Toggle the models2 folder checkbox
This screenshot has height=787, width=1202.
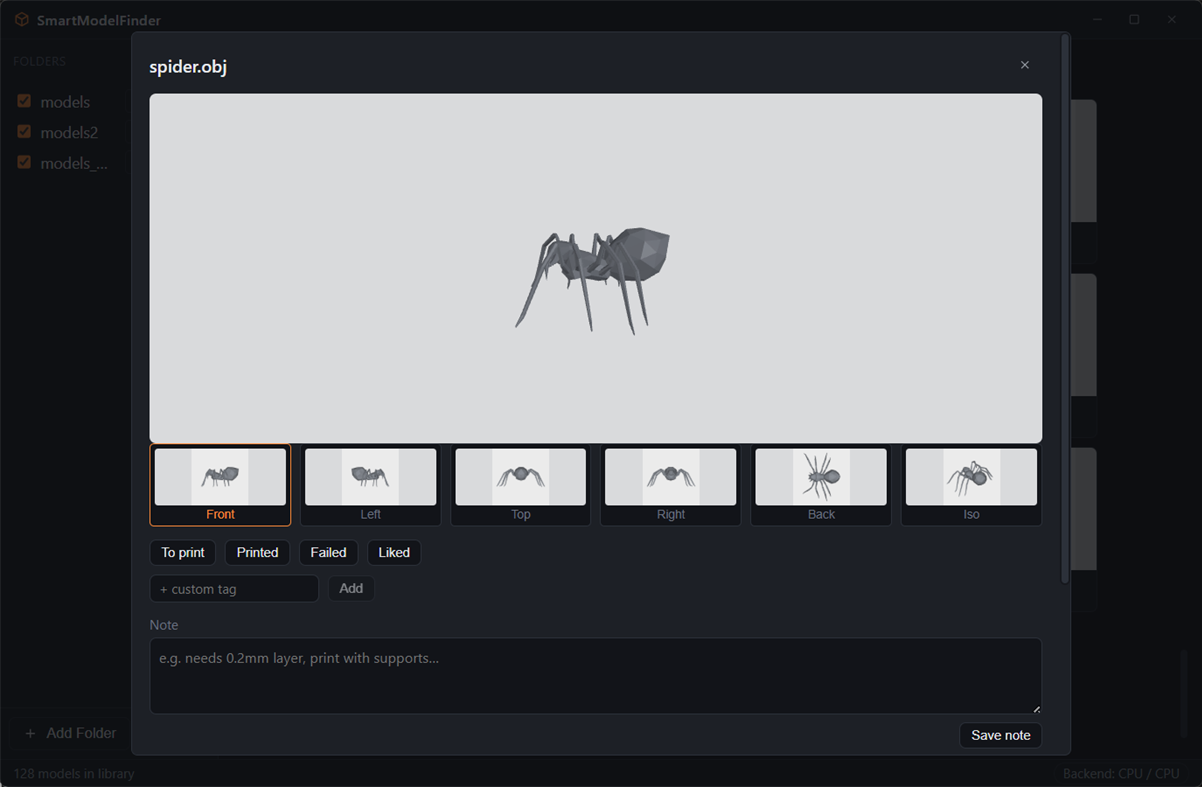pos(24,132)
